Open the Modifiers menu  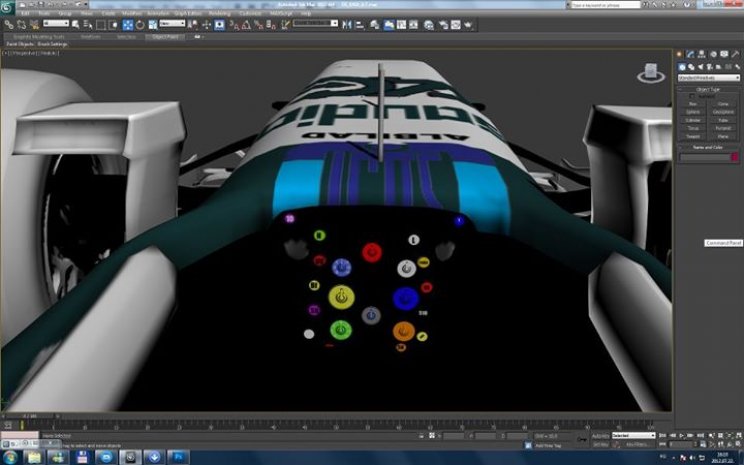coord(131,13)
